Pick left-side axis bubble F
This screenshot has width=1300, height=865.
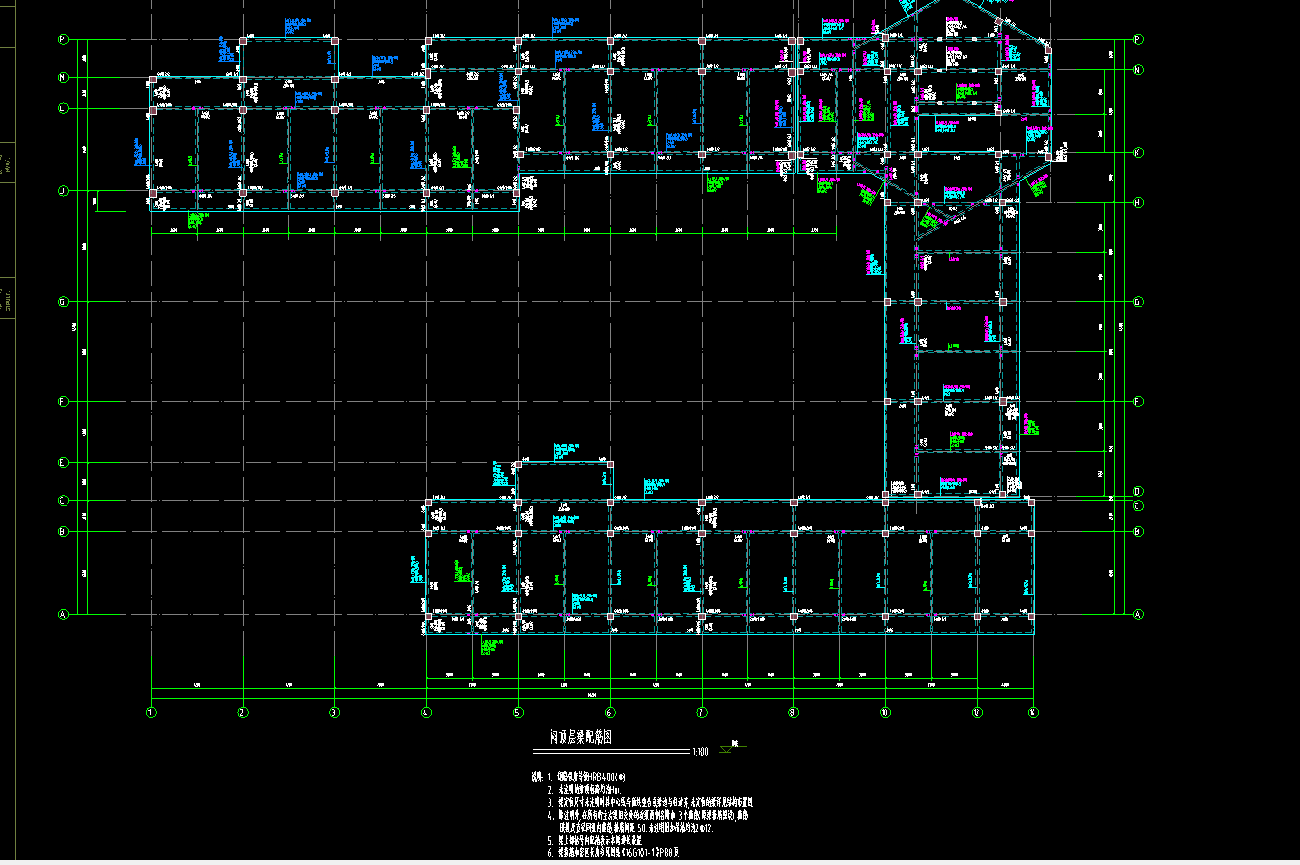point(62,401)
